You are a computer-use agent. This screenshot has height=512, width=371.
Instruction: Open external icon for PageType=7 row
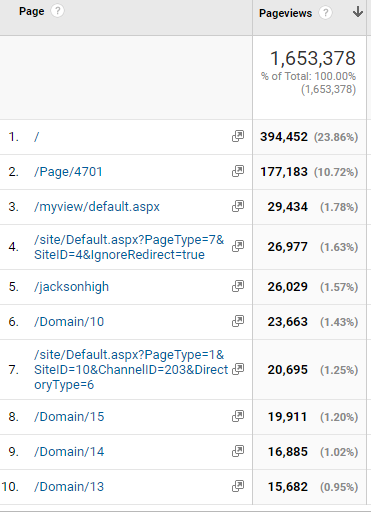tap(238, 246)
